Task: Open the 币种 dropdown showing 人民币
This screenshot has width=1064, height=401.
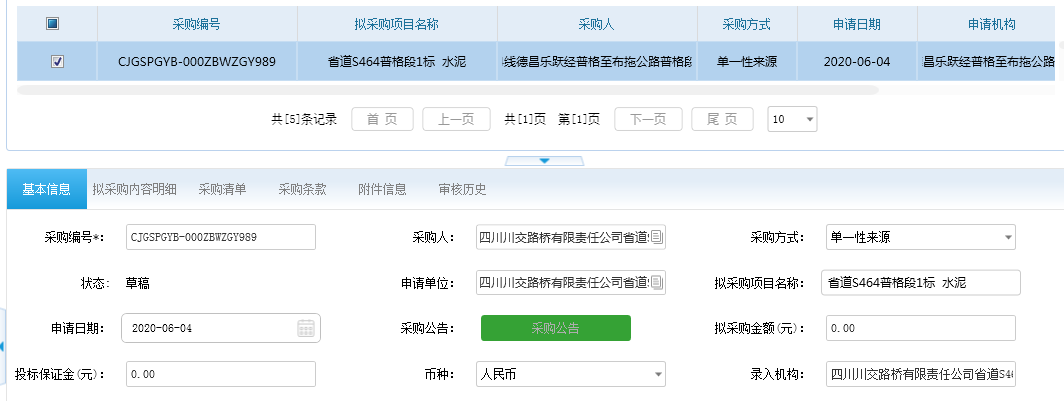Action: point(657,374)
